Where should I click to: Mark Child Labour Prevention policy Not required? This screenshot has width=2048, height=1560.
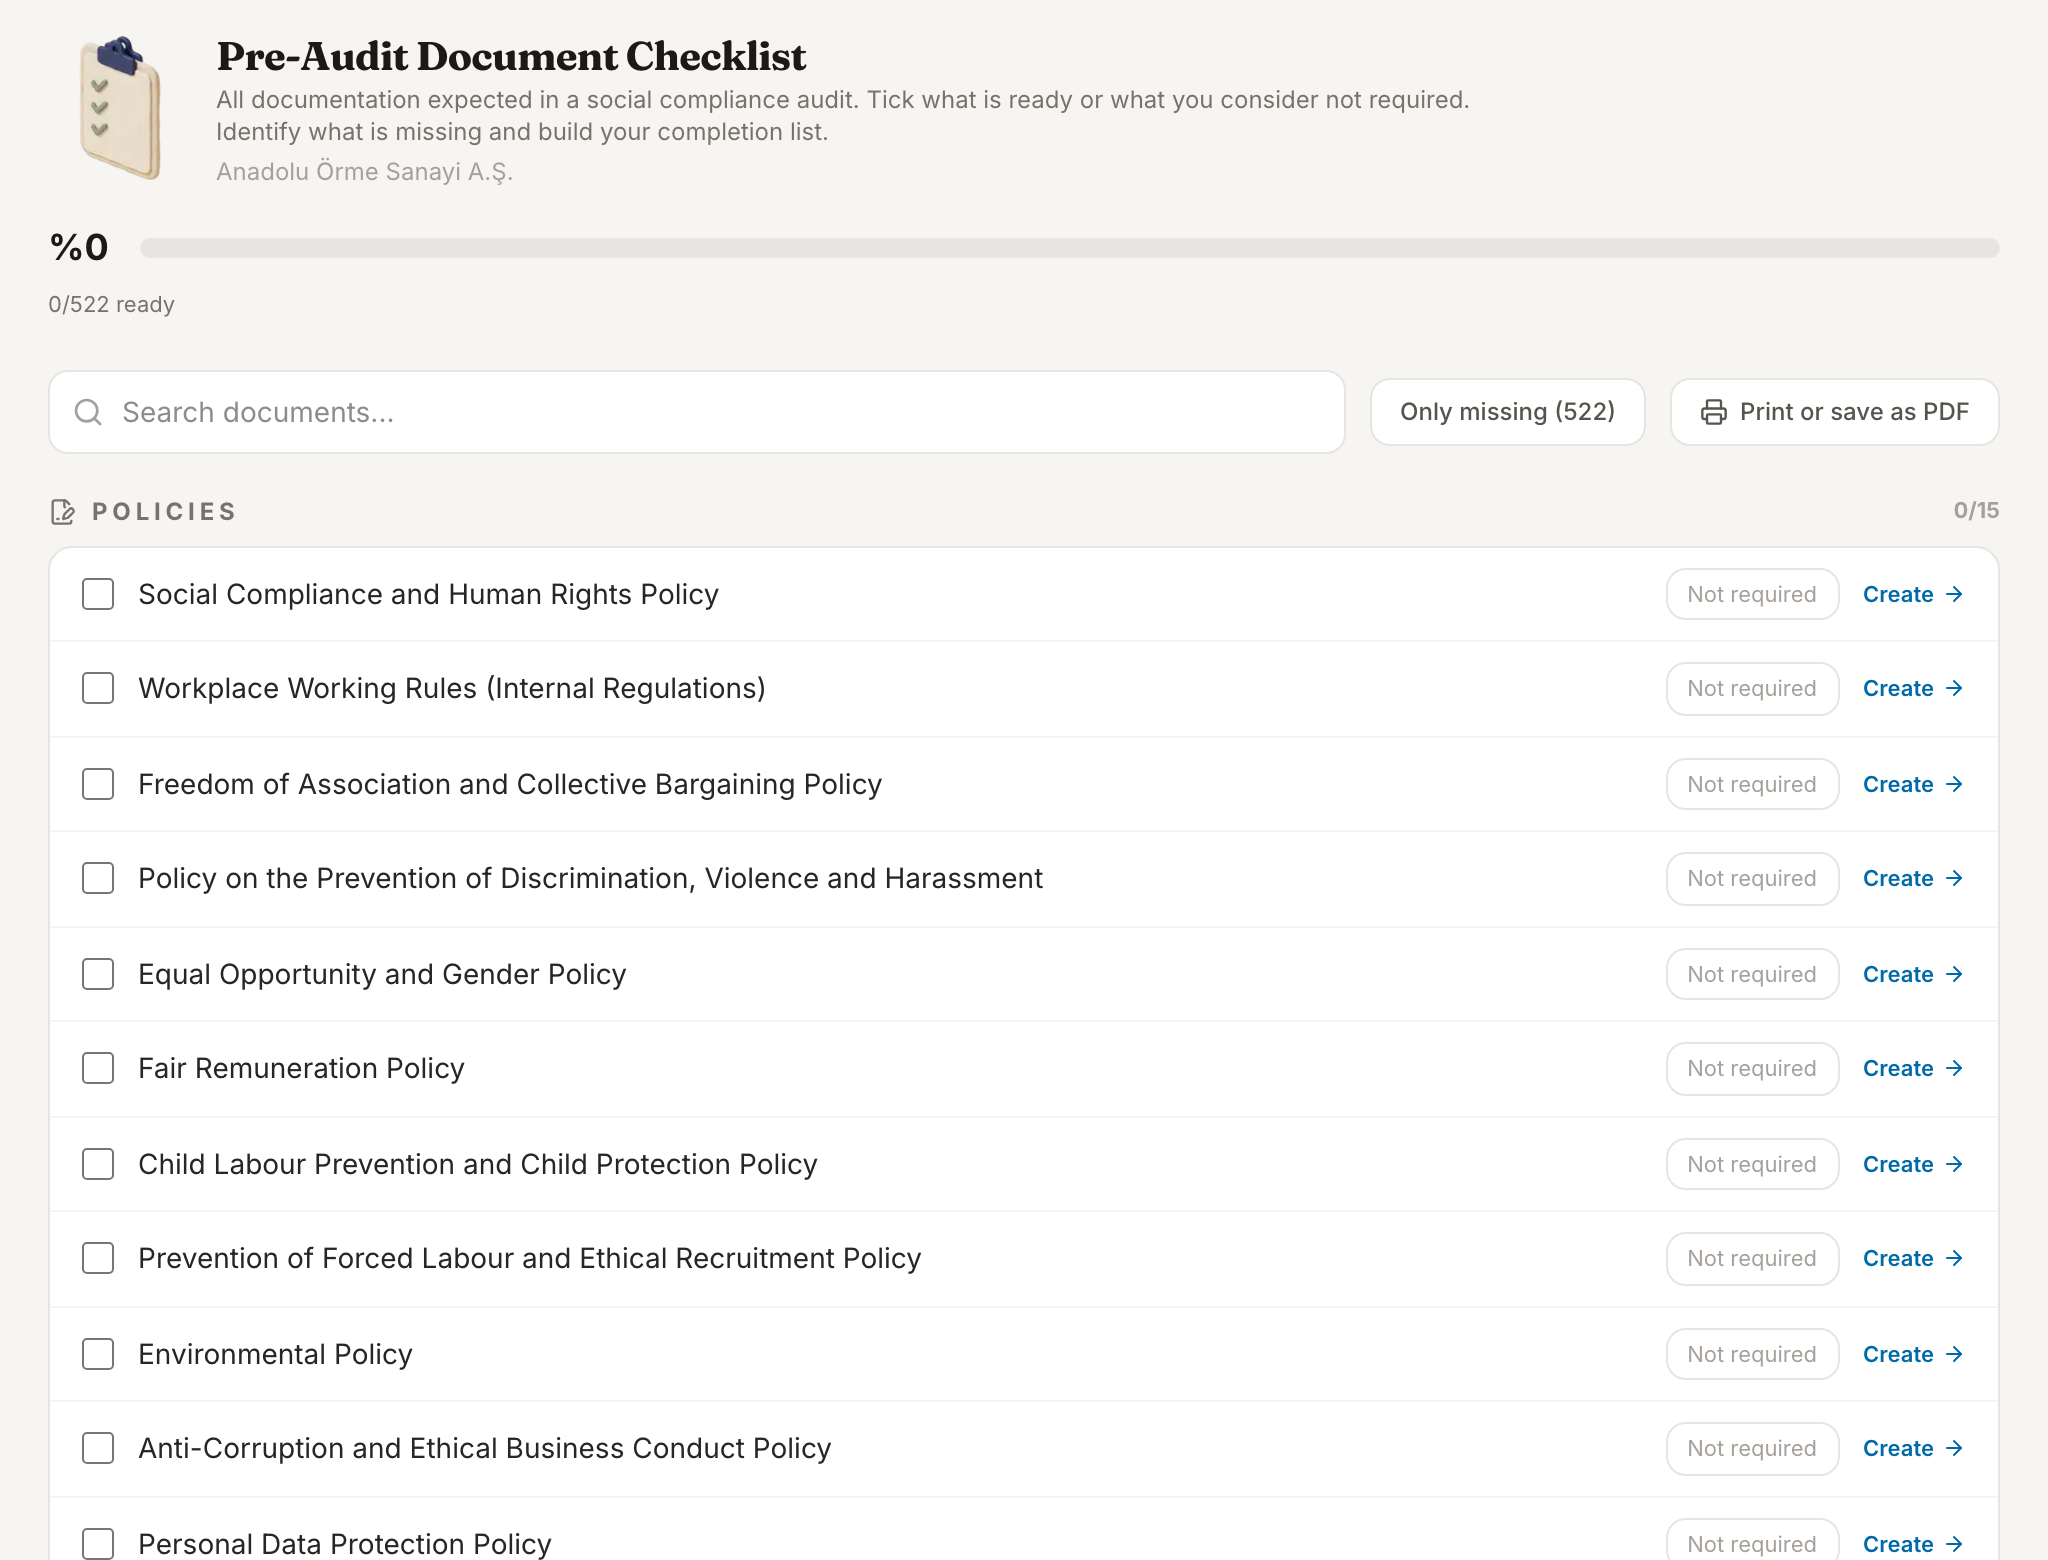pyautogui.click(x=1752, y=1164)
